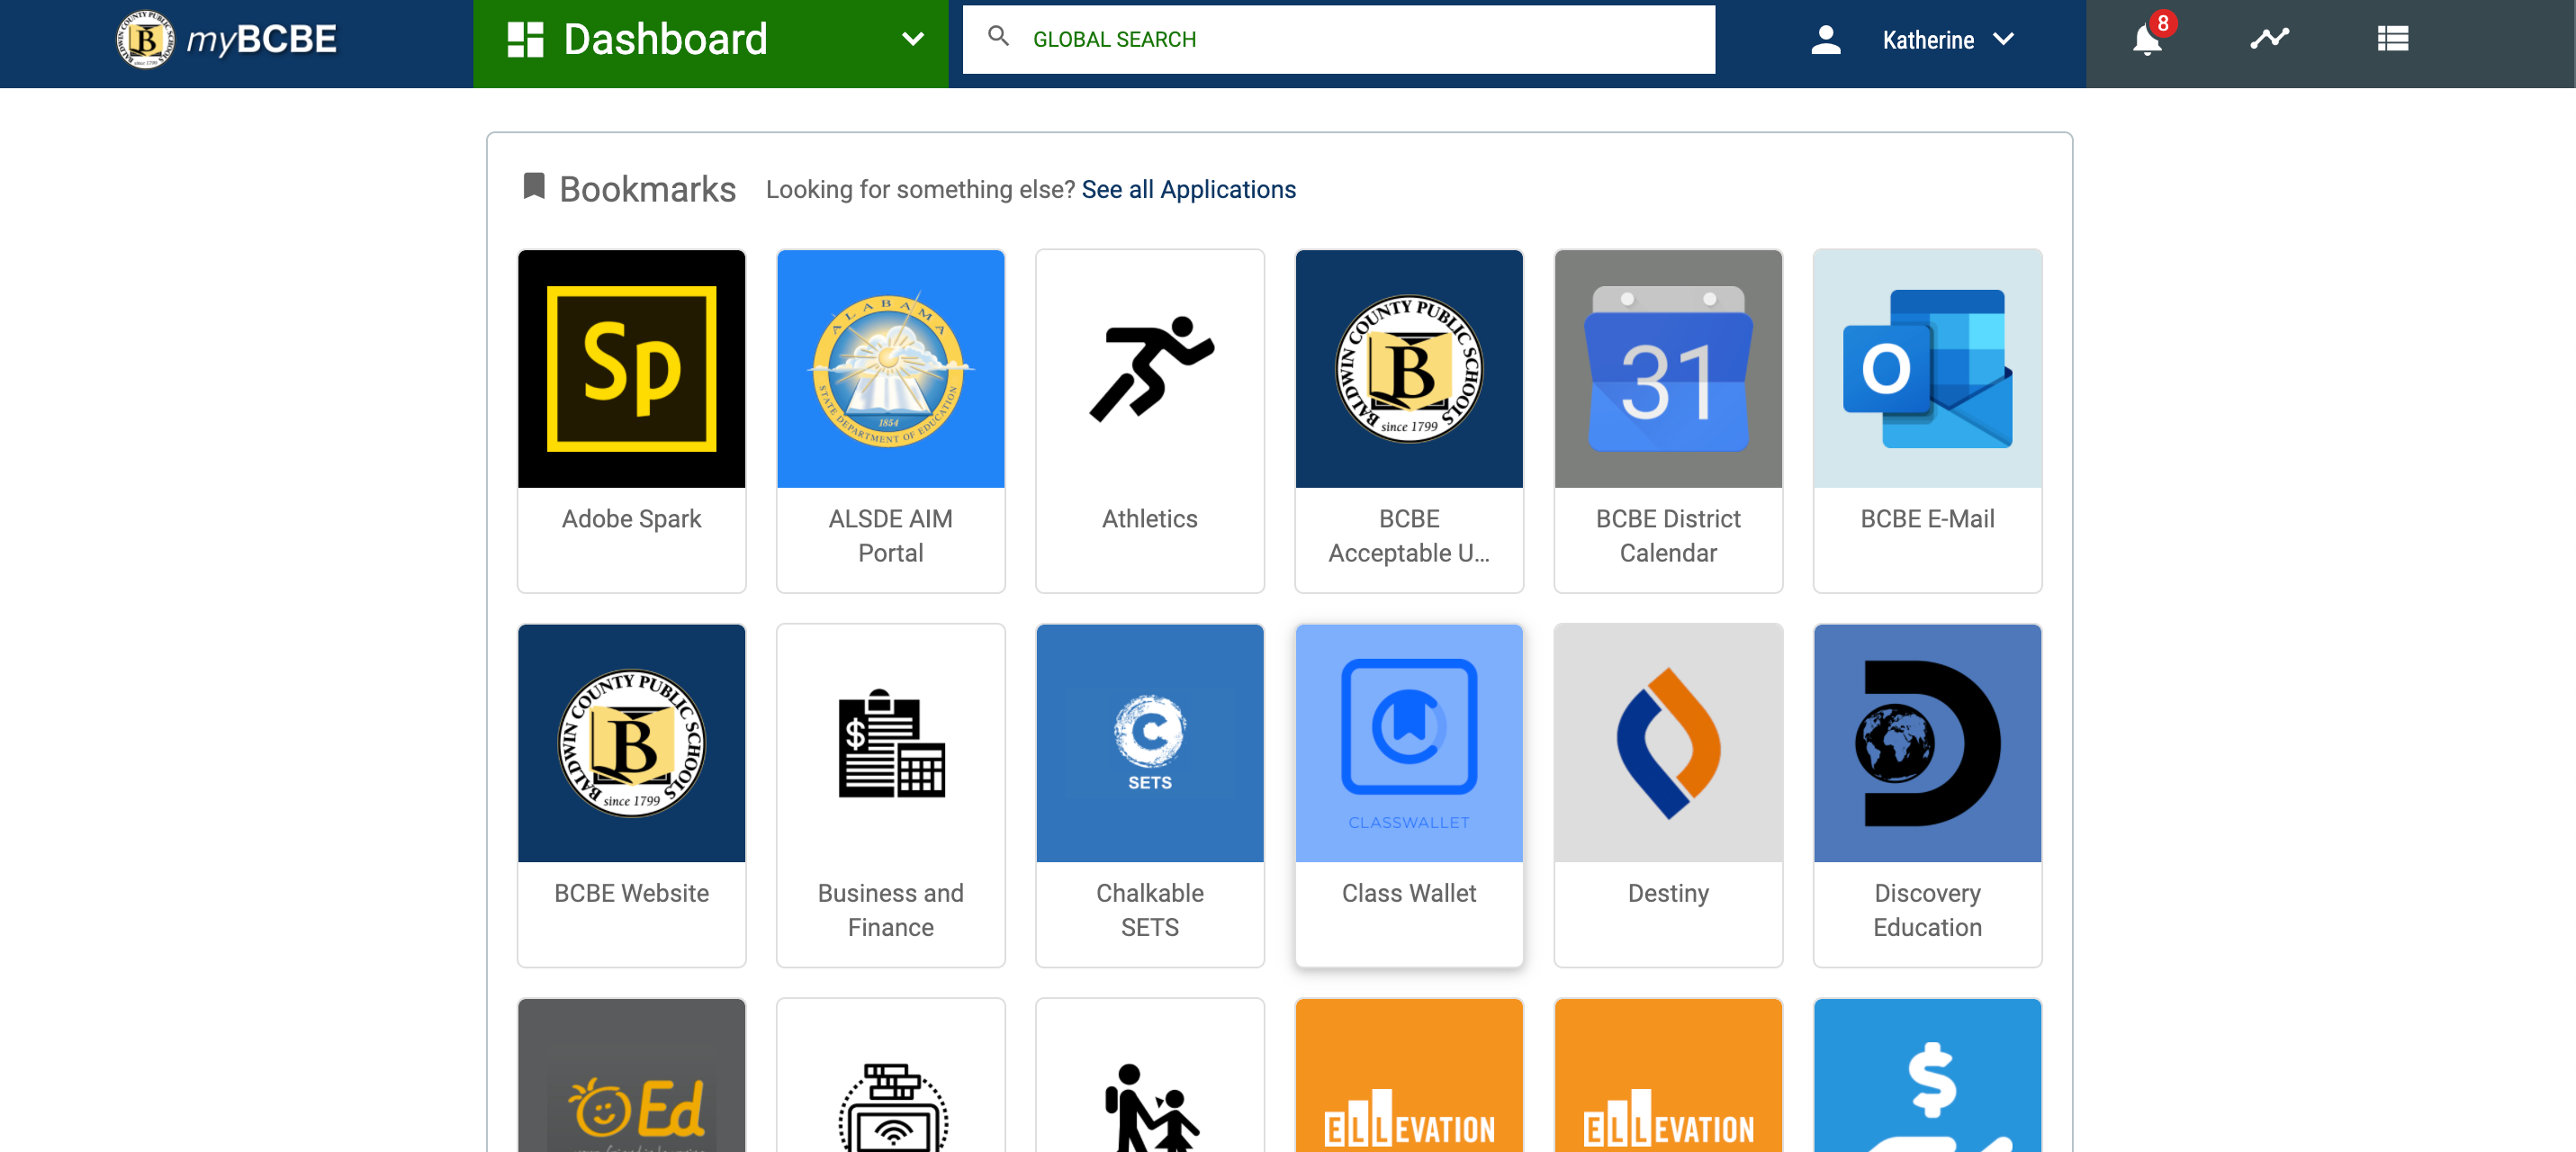Screen dimensions: 2576x1152
Task: Click the Discovery Education label text
Action: tap(1927, 910)
